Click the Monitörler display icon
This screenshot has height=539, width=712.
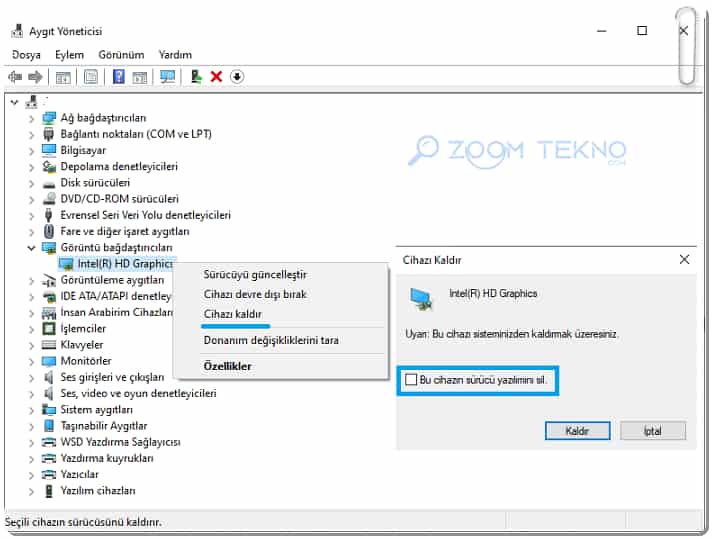49,361
